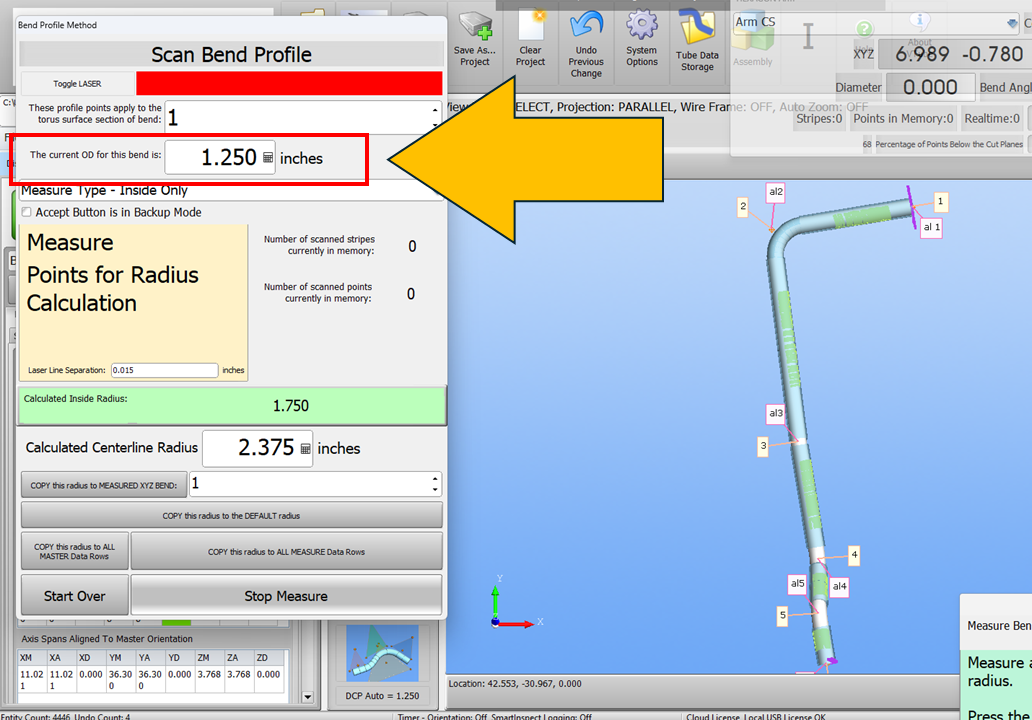This screenshot has width=1032, height=720.
Task: Click the Calculated Centerline Radius field 2.375
Action: pos(257,448)
